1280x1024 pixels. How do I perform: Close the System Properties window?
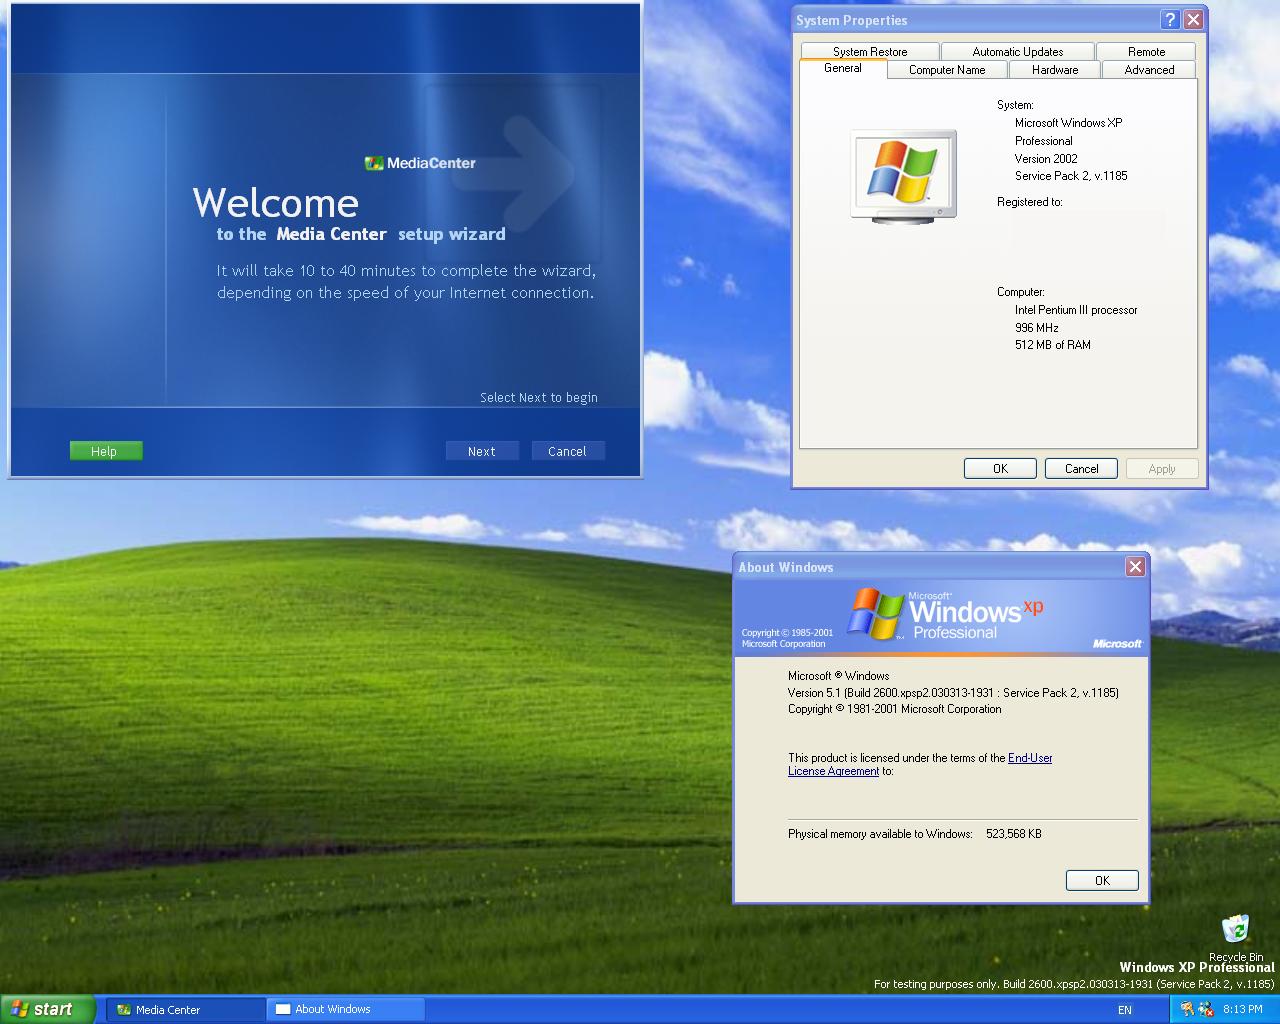(x=1193, y=20)
